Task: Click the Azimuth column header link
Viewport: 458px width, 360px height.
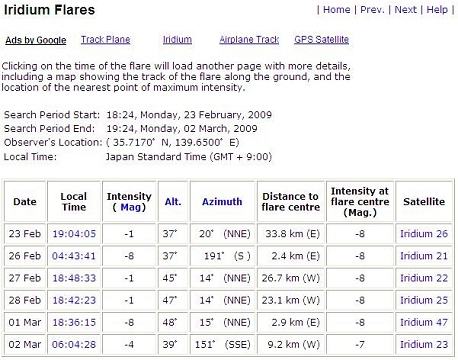Action: click(x=222, y=202)
